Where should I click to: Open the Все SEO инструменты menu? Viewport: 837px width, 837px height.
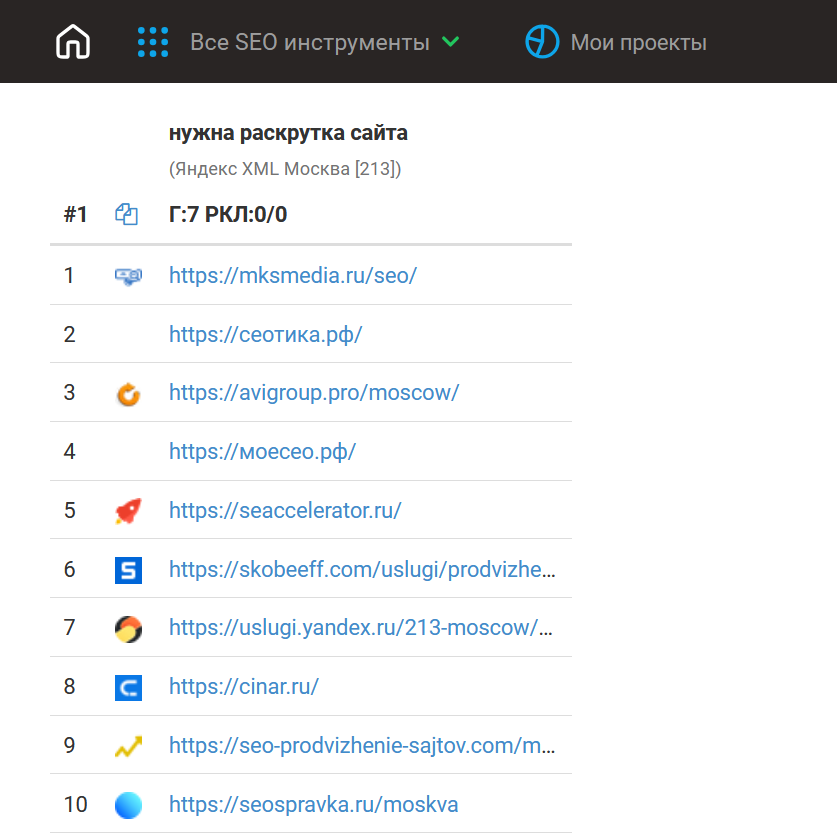(310, 43)
